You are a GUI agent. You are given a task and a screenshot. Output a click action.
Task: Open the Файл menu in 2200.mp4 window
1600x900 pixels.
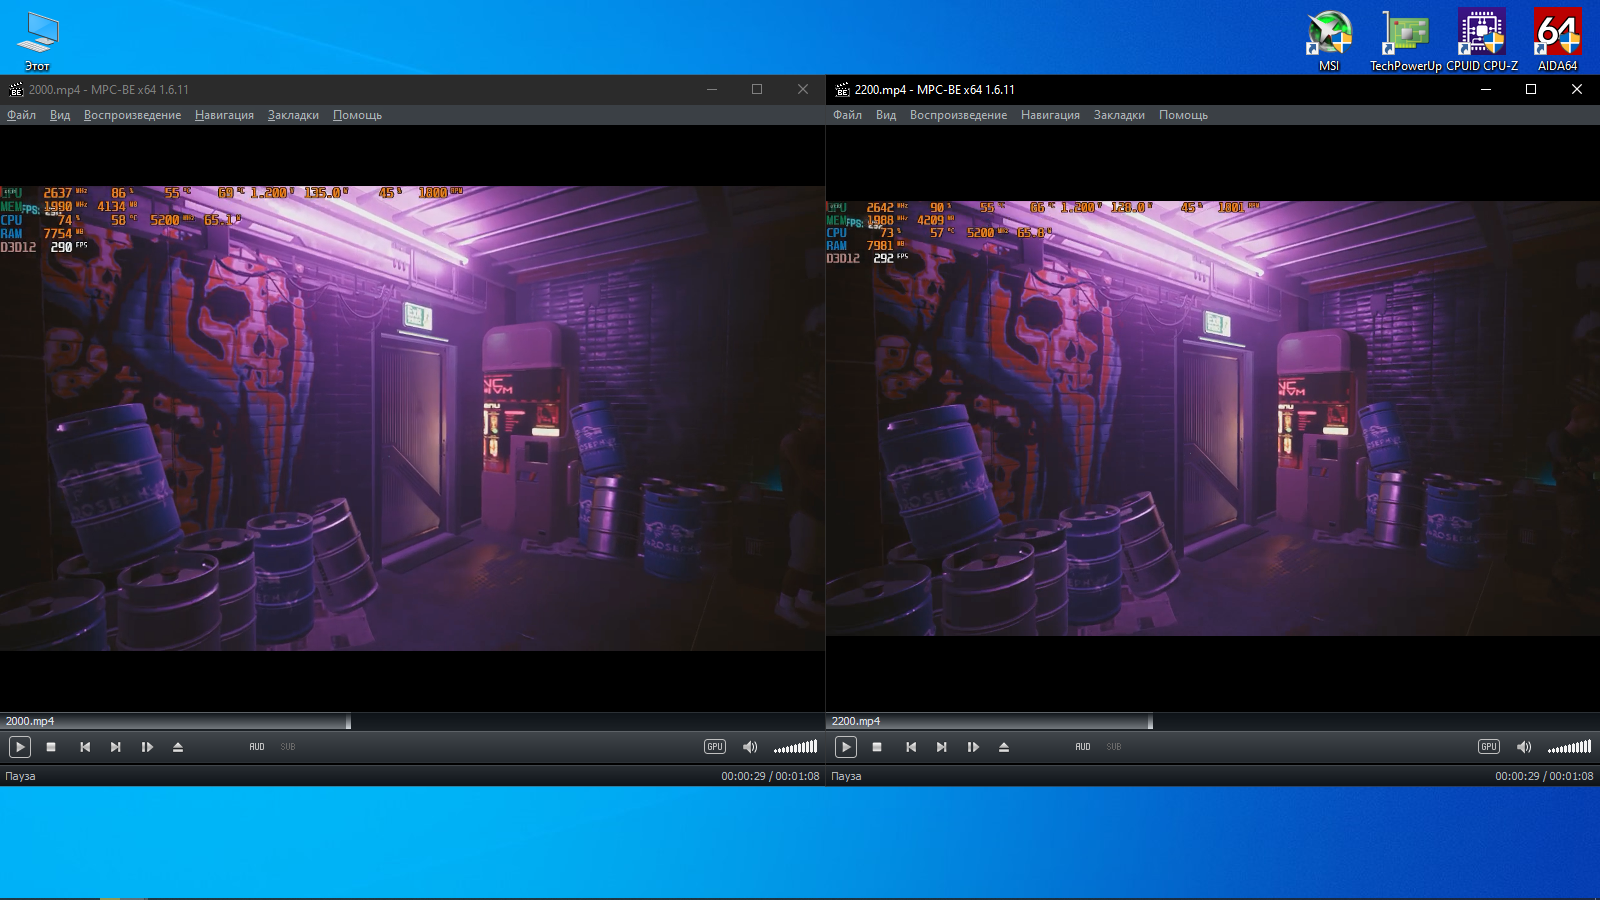coord(847,115)
